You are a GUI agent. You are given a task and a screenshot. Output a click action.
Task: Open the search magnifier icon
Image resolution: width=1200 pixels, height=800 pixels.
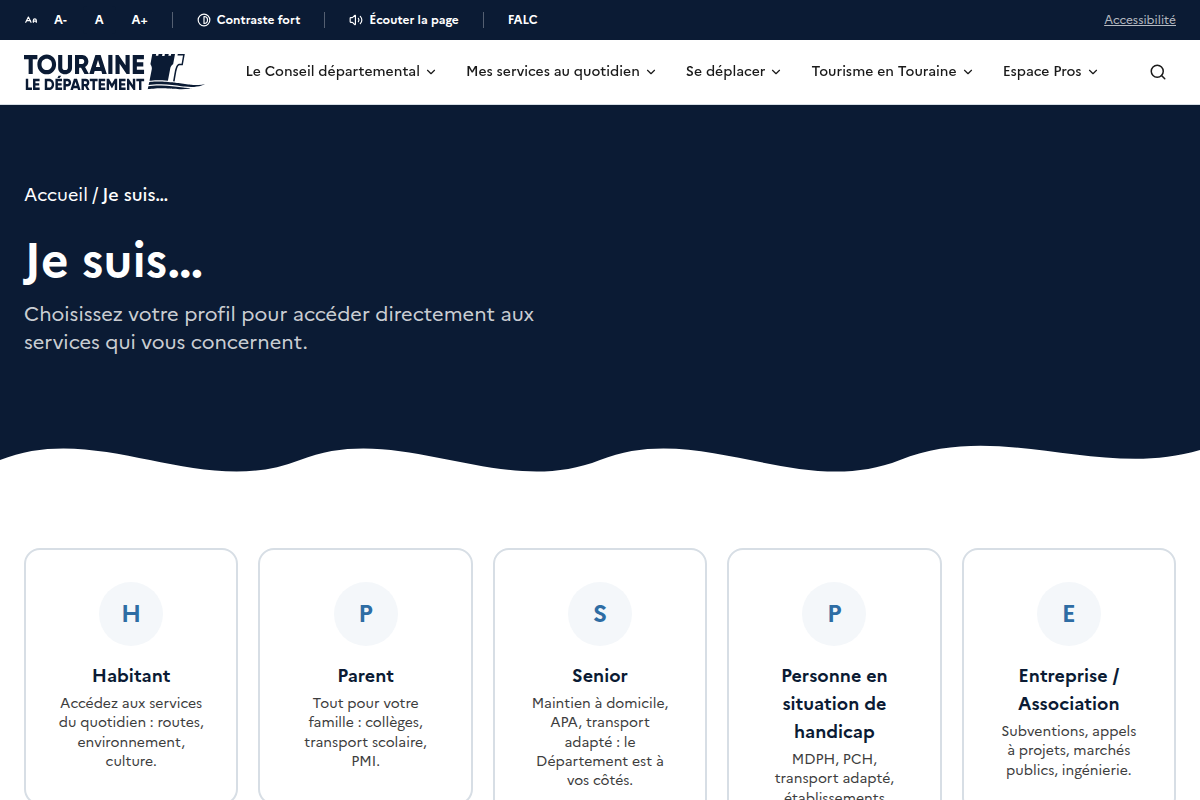tap(1158, 72)
